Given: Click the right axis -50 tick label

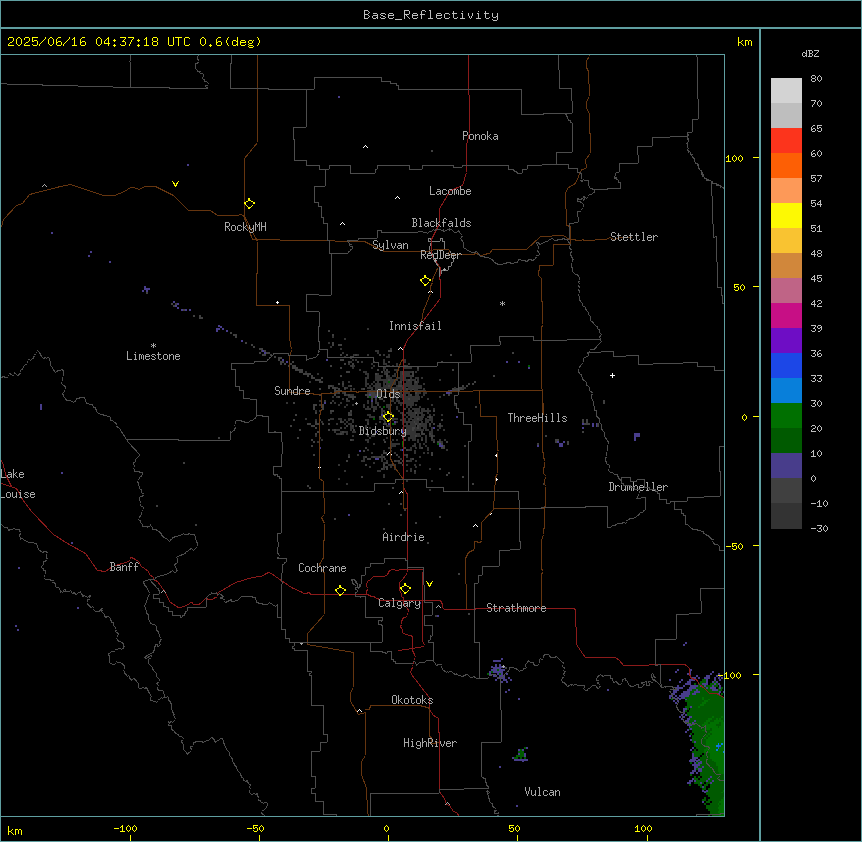Looking at the screenshot, I should 734,546.
